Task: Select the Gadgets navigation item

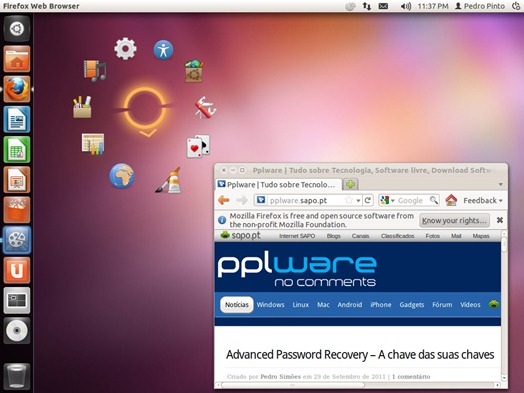Action: pyautogui.click(x=411, y=304)
